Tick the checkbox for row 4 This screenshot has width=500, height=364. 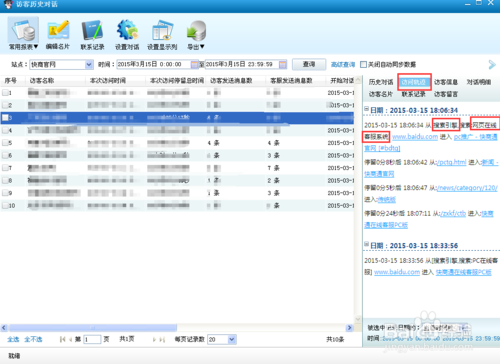click(5, 130)
